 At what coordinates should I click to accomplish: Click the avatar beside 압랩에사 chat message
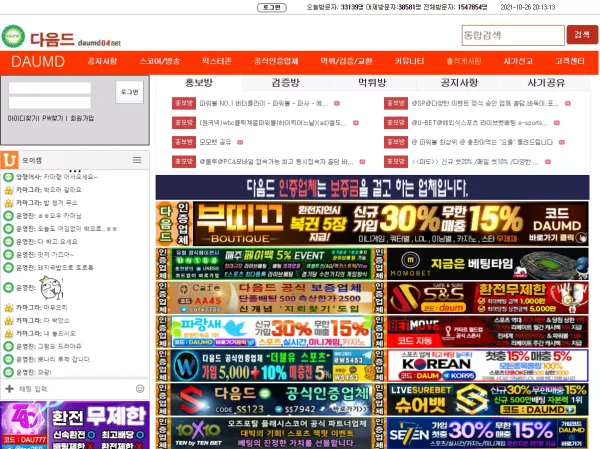pos(8,177)
